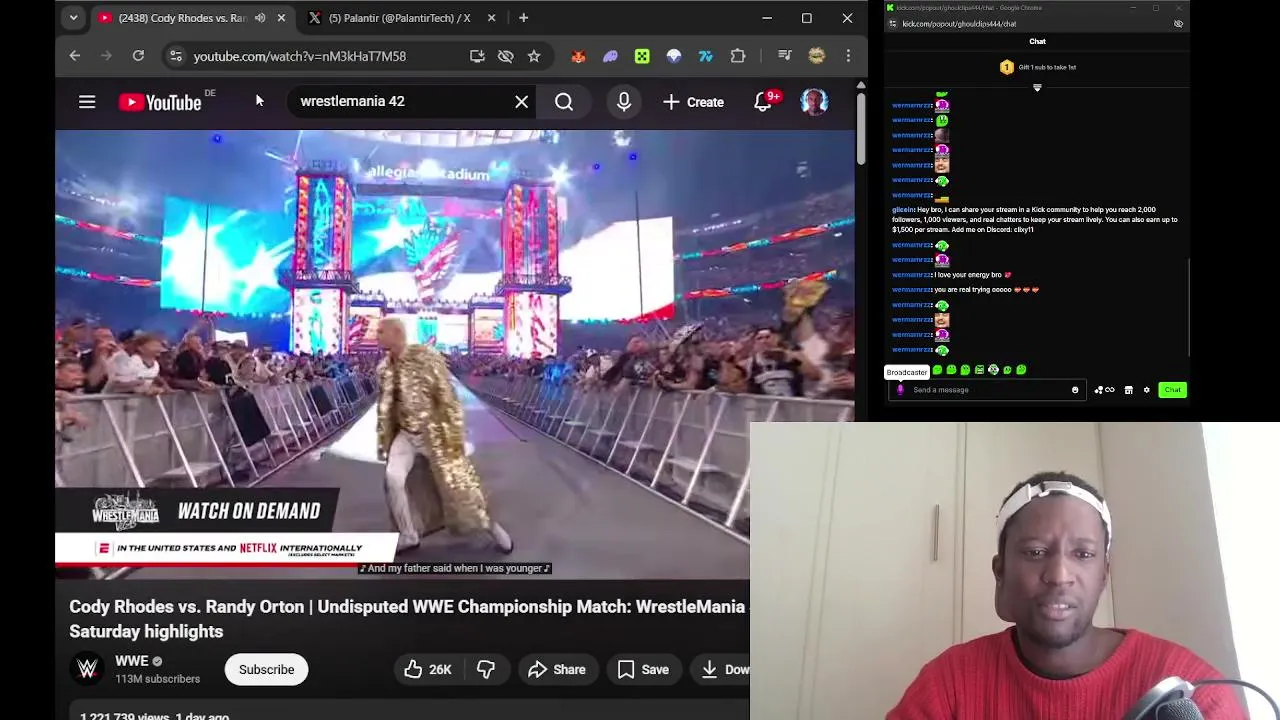Click the Chat heading in Kick window
This screenshot has width=1280, height=720.
tap(1037, 42)
